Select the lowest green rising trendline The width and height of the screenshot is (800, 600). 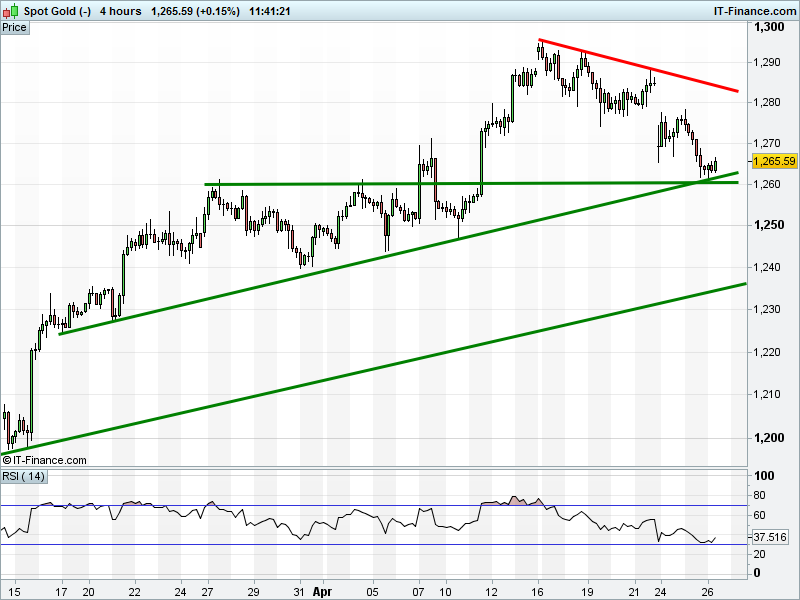pos(373,368)
